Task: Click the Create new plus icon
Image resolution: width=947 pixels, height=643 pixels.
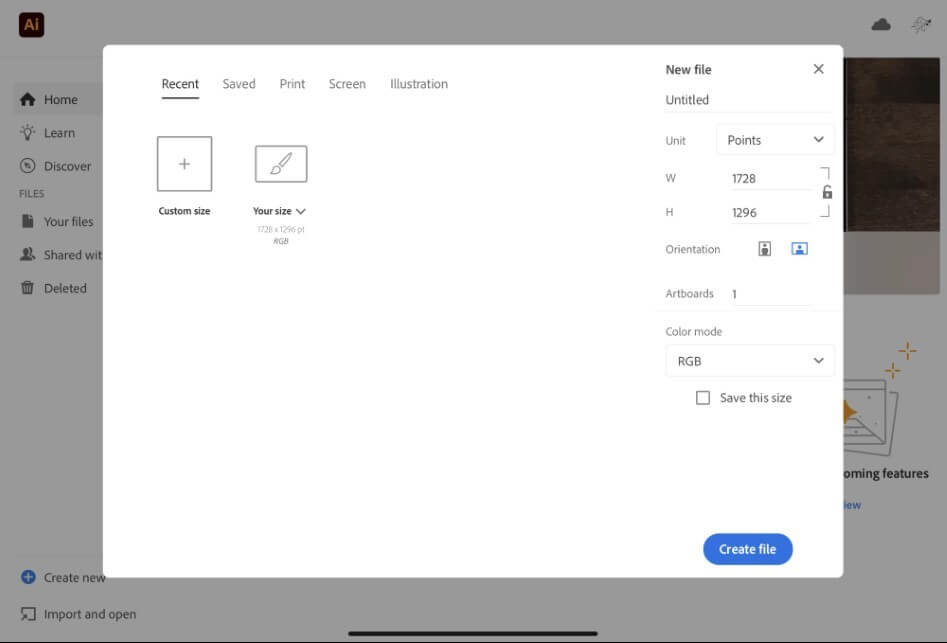Action: click(x=28, y=577)
